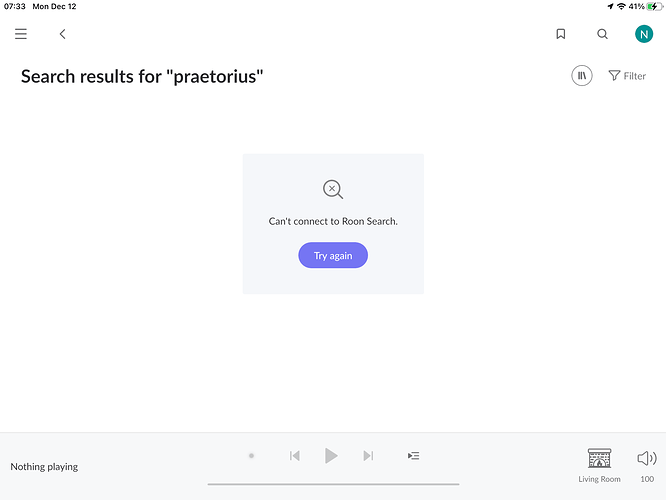Click the search magnifier icon
Image resolution: width=666 pixels, height=500 pixels.
point(602,34)
